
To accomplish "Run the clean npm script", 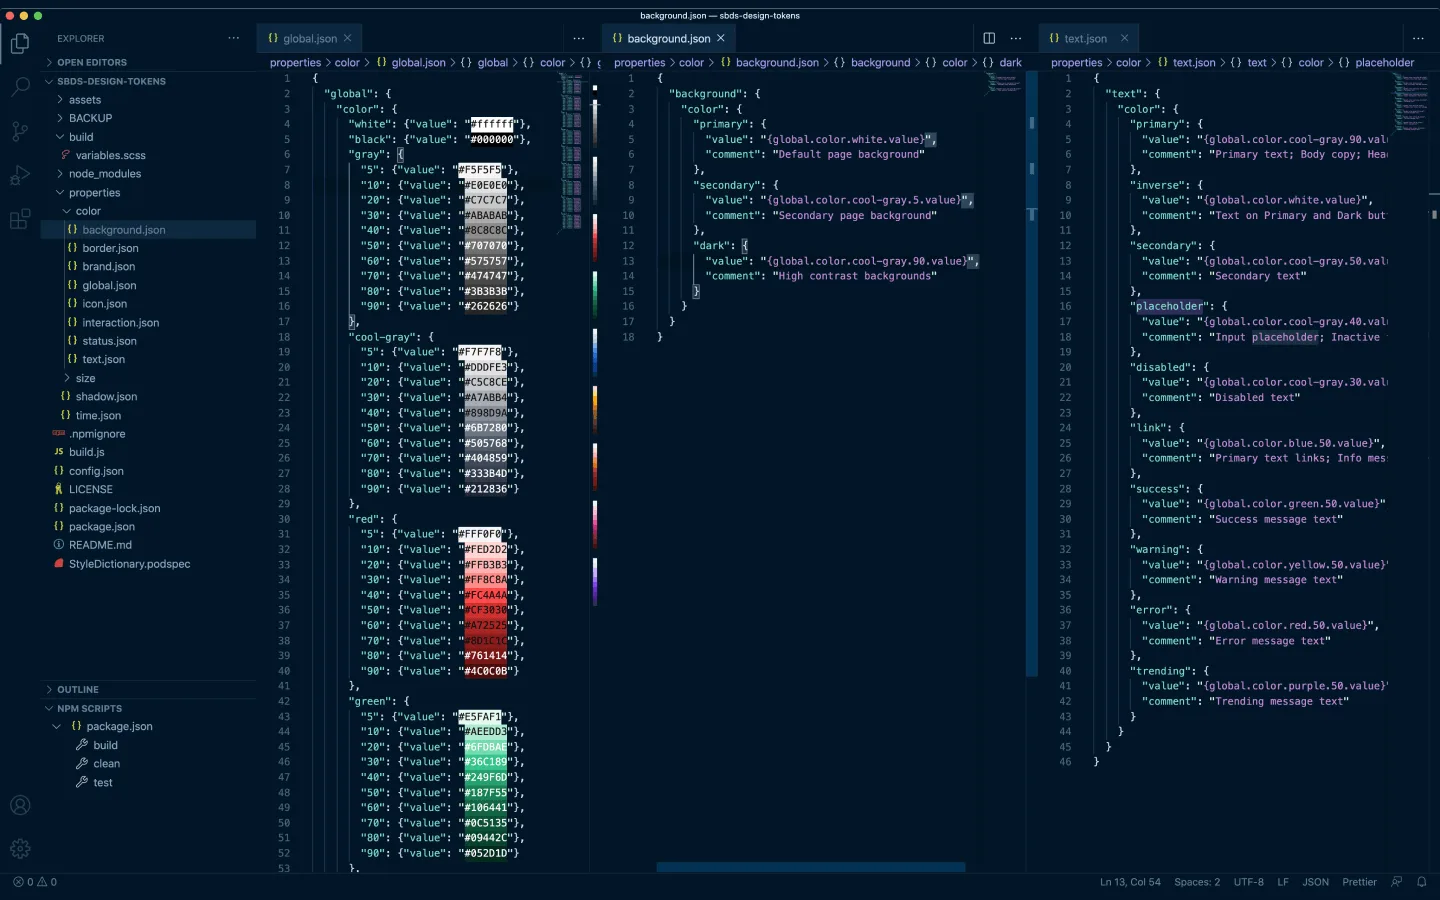I will (106, 763).
